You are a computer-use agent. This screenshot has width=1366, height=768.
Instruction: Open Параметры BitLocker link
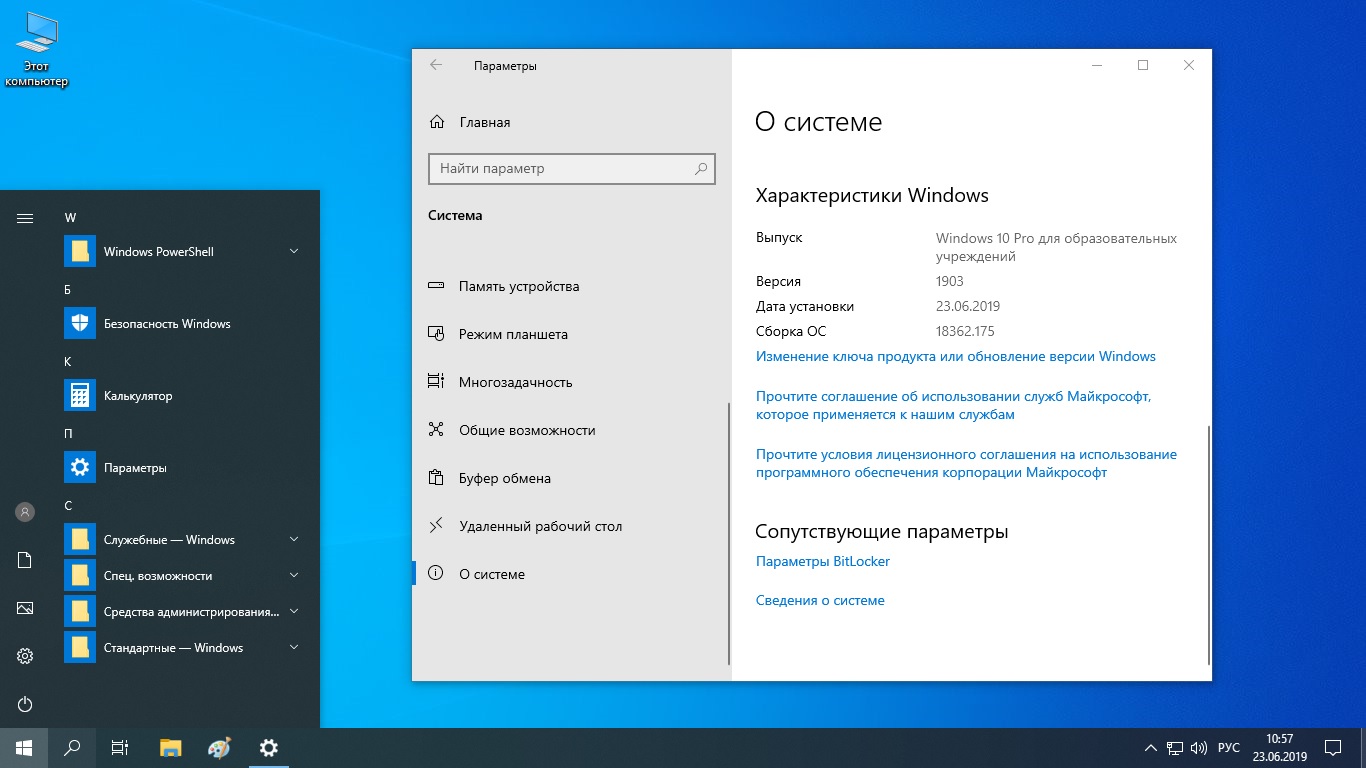point(823,561)
